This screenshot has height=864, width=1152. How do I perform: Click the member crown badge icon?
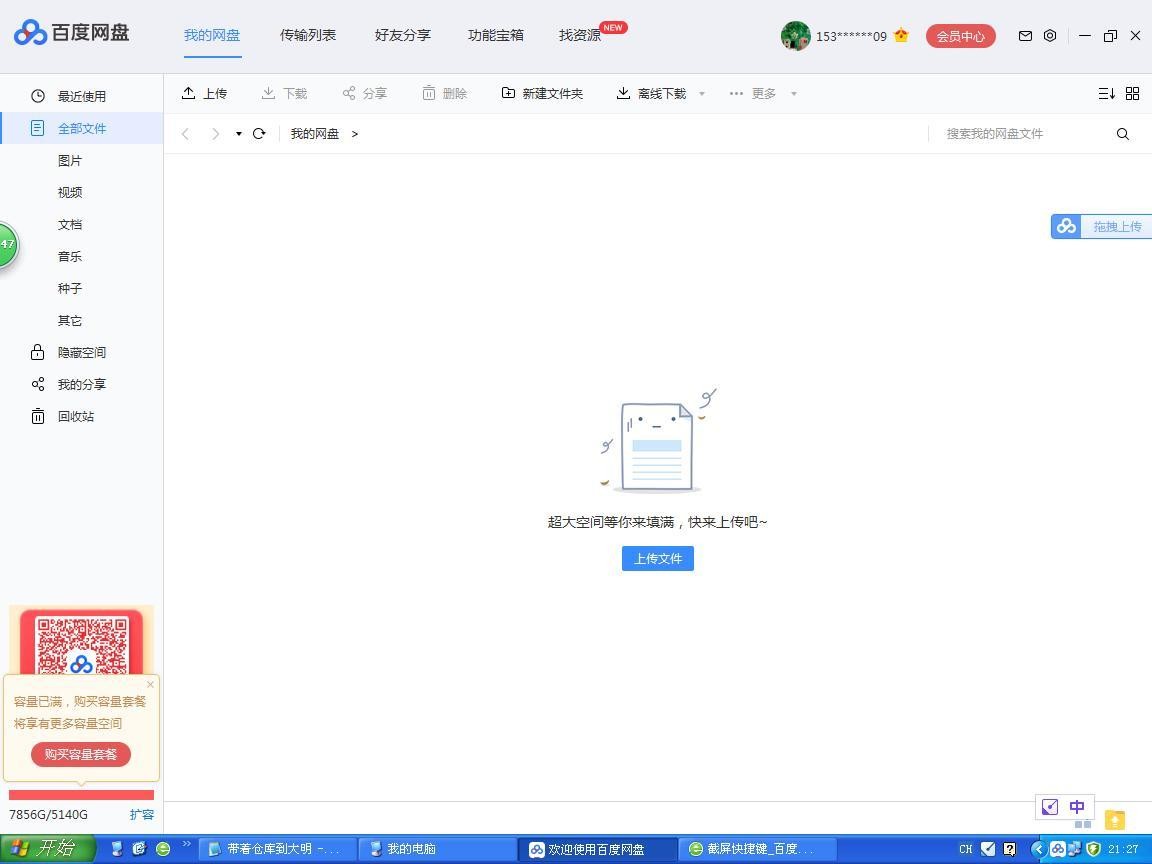[901, 35]
